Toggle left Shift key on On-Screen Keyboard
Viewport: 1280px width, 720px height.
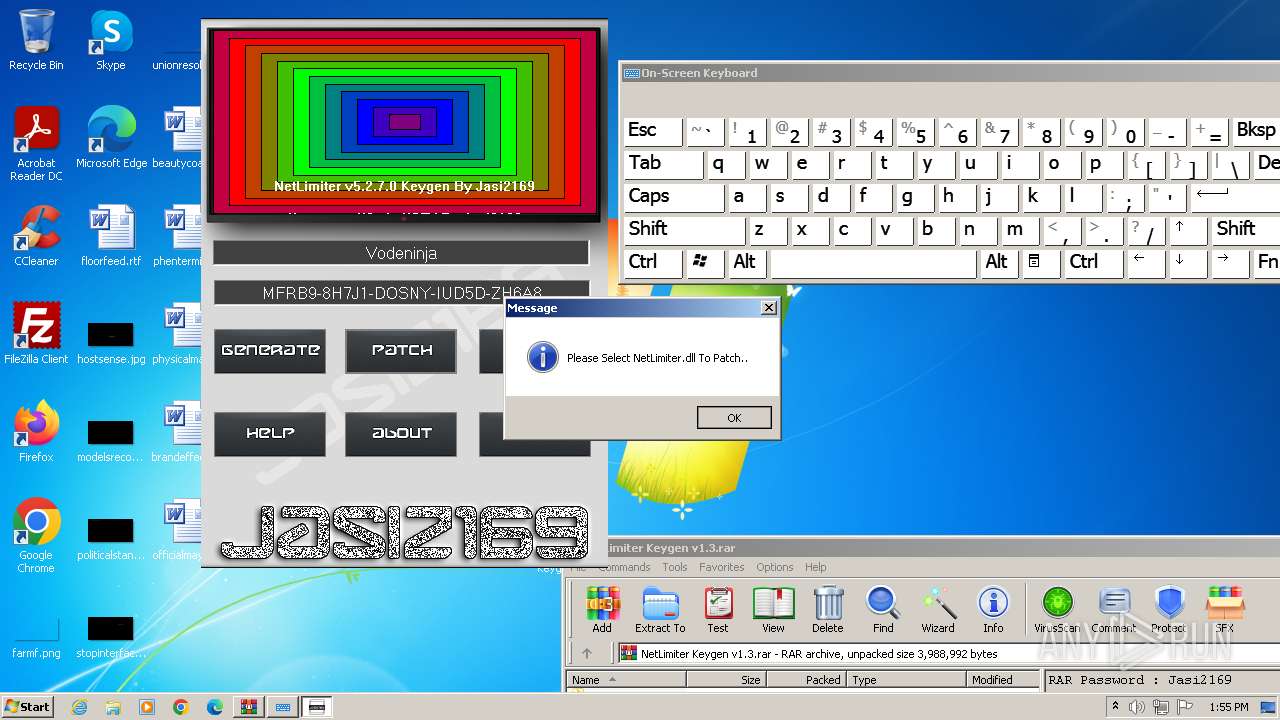click(x=684, y=230)
